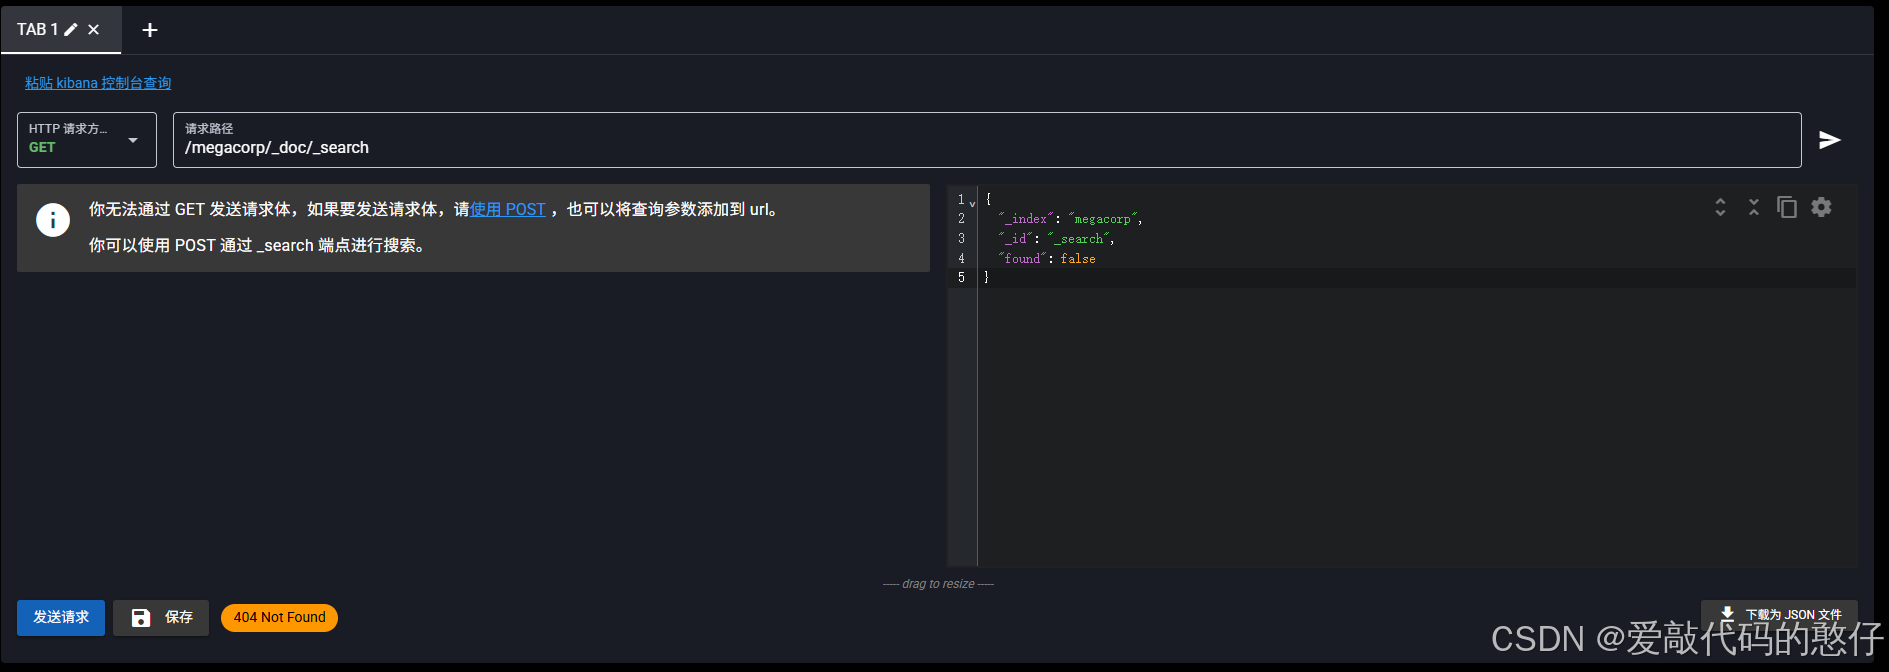This screenshot has width=1889, height=672.
Task: Close TAB 1 with the x icon
Action: (x=94, y=30)
